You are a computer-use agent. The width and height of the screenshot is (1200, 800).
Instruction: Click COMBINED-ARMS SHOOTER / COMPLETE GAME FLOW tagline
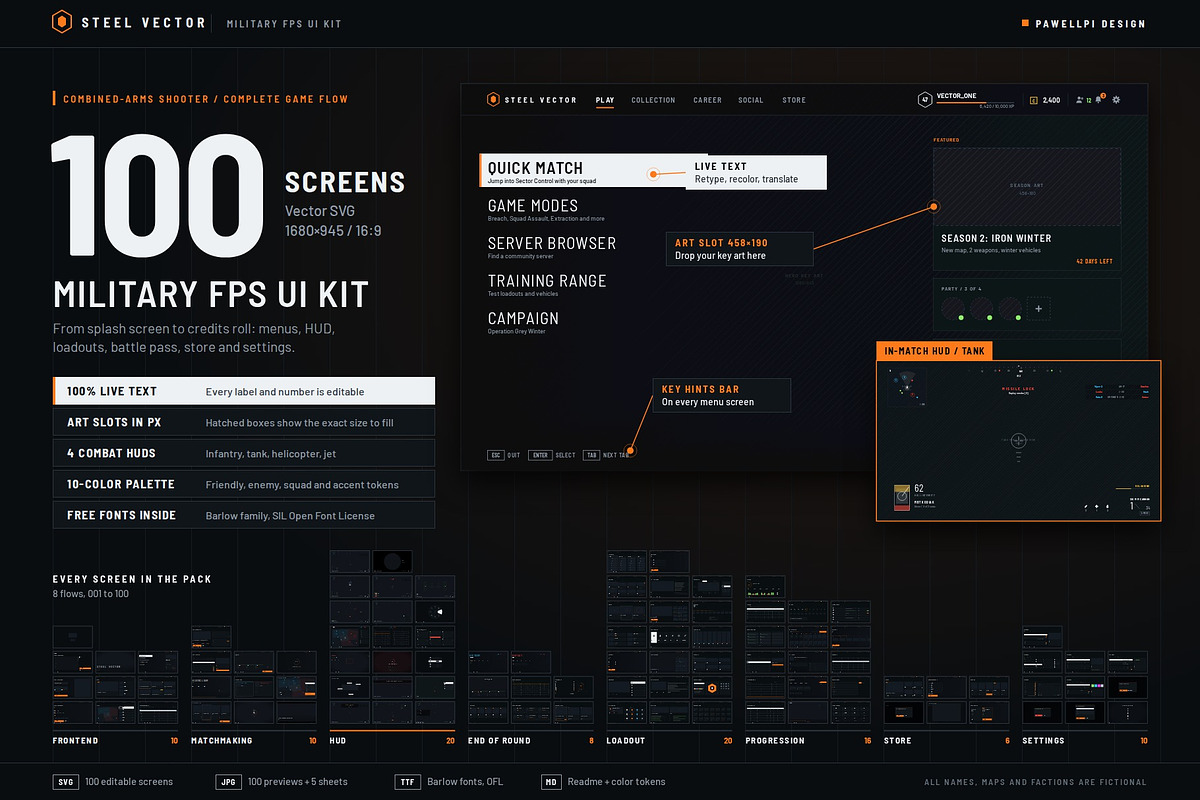point(206,99)
